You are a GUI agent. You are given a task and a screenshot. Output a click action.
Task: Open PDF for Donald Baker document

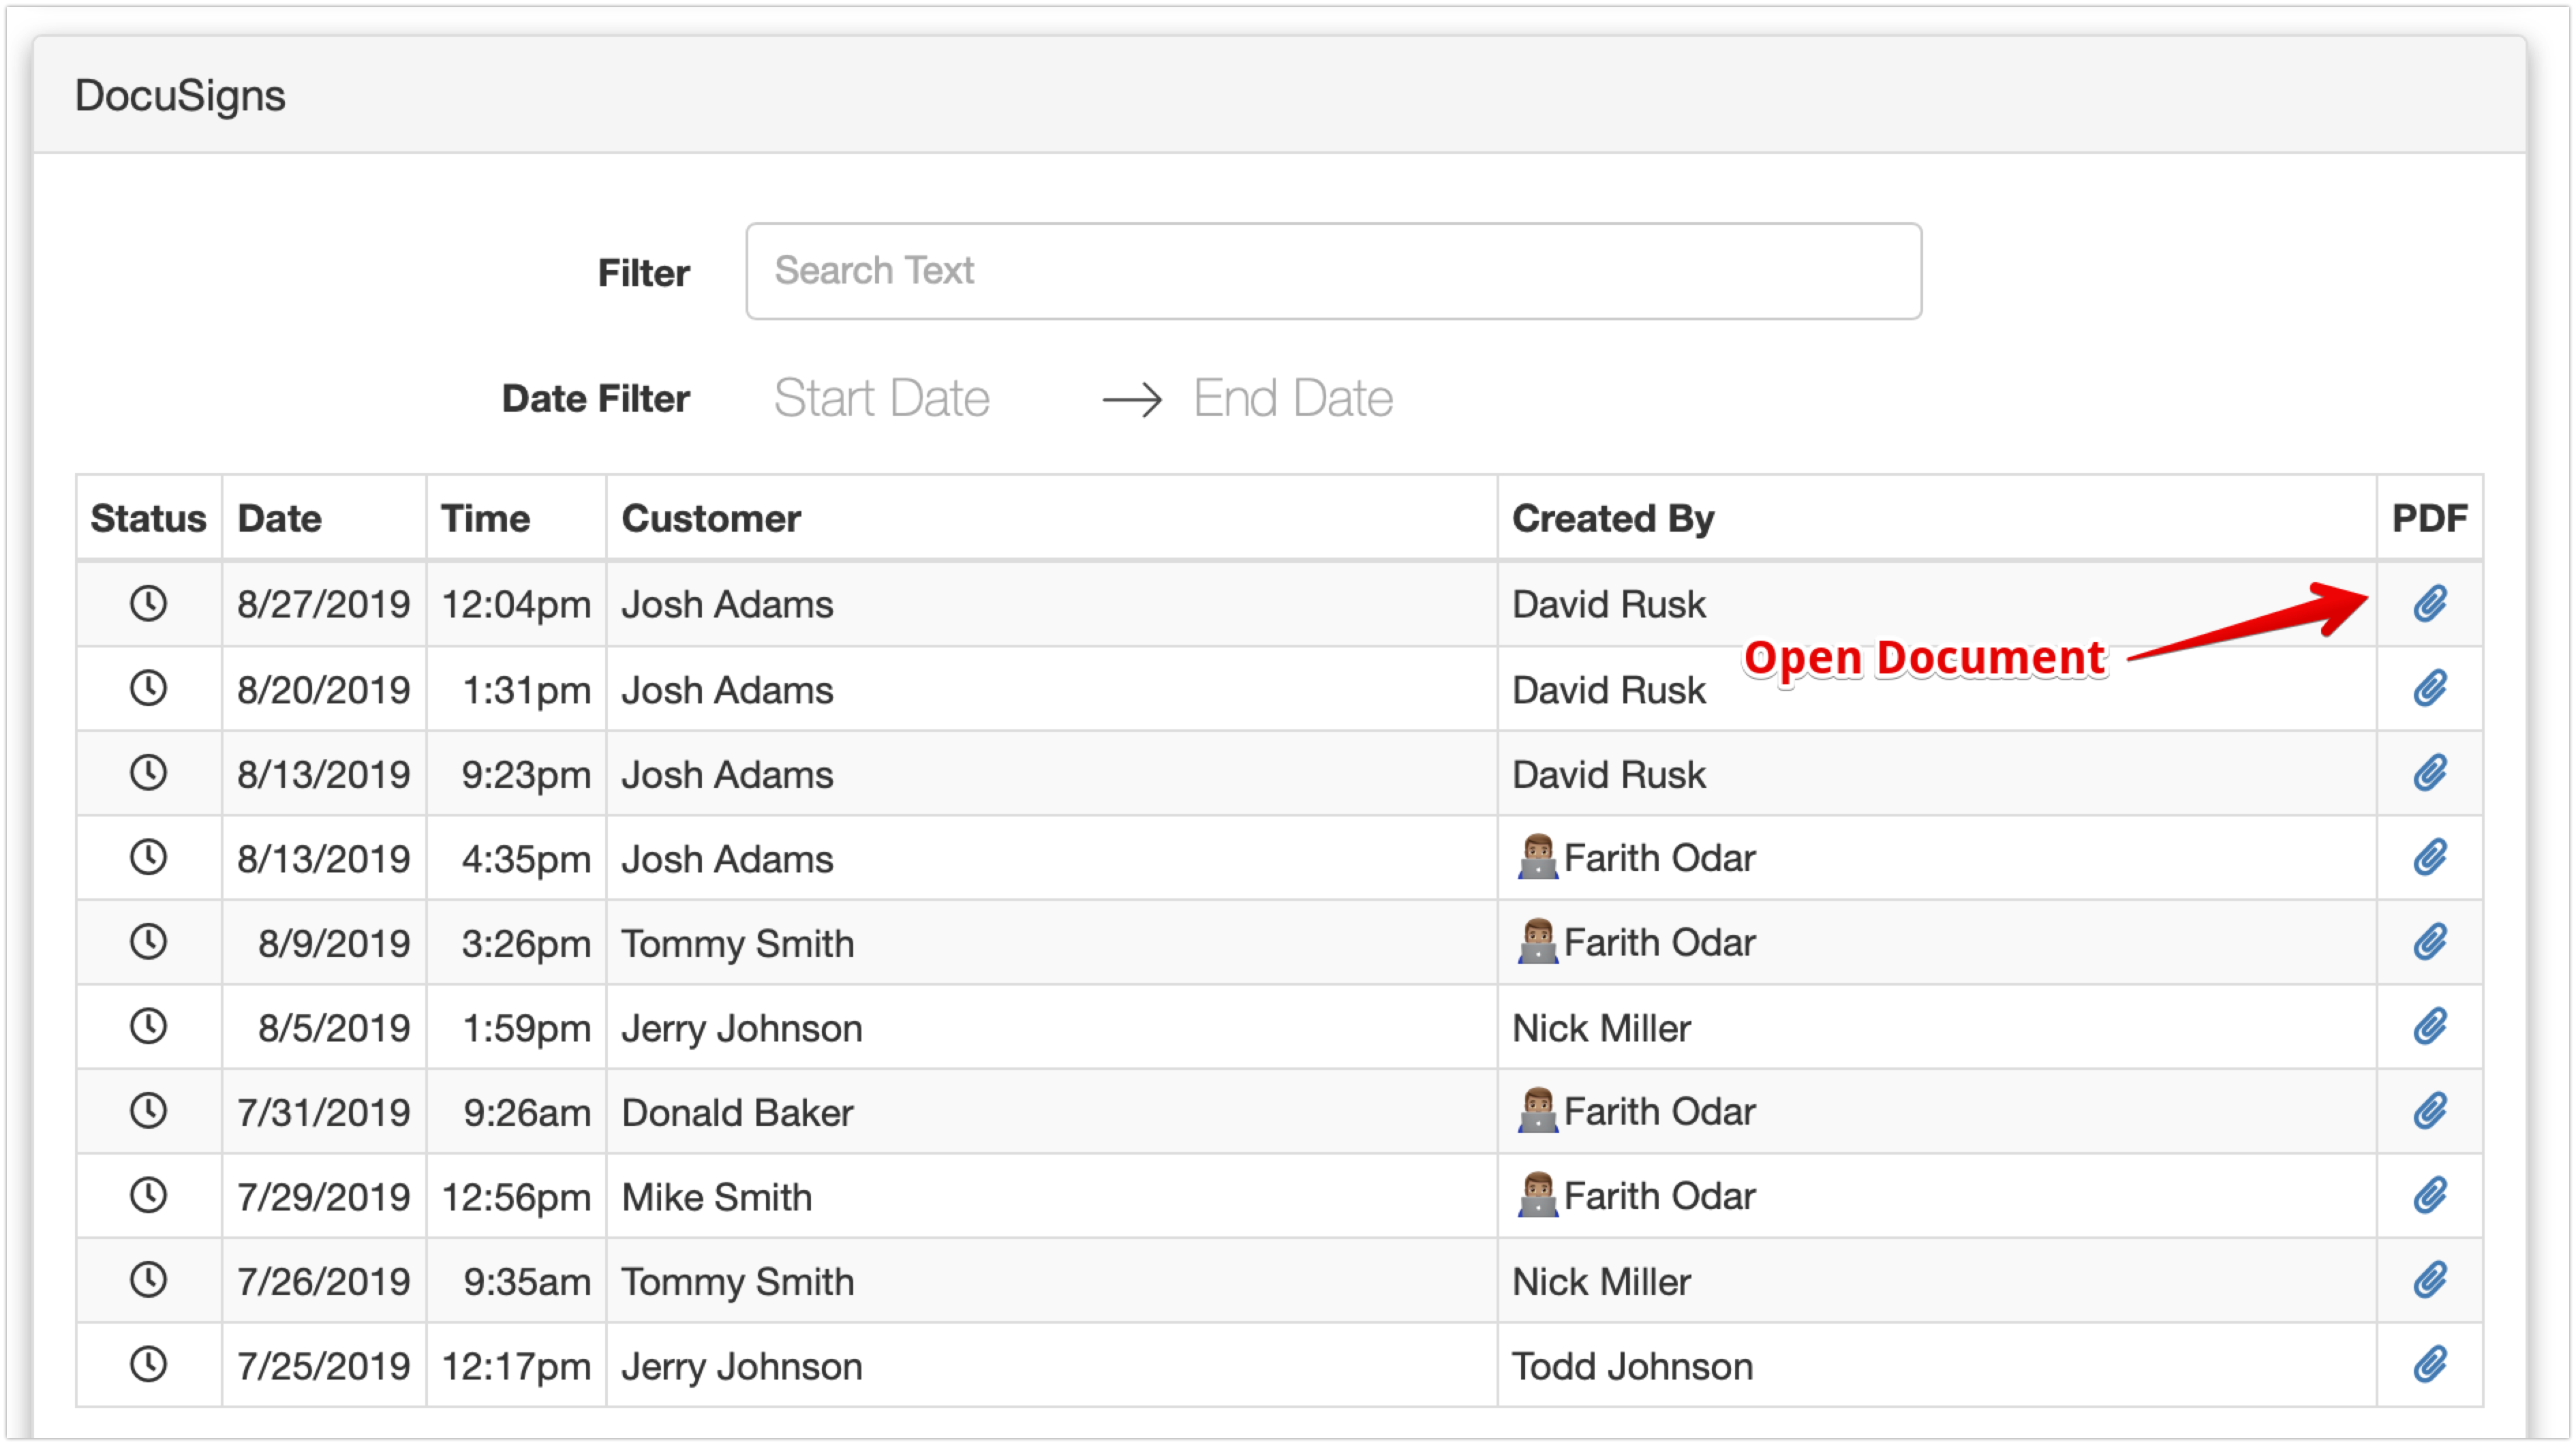coord(2429,1111)
